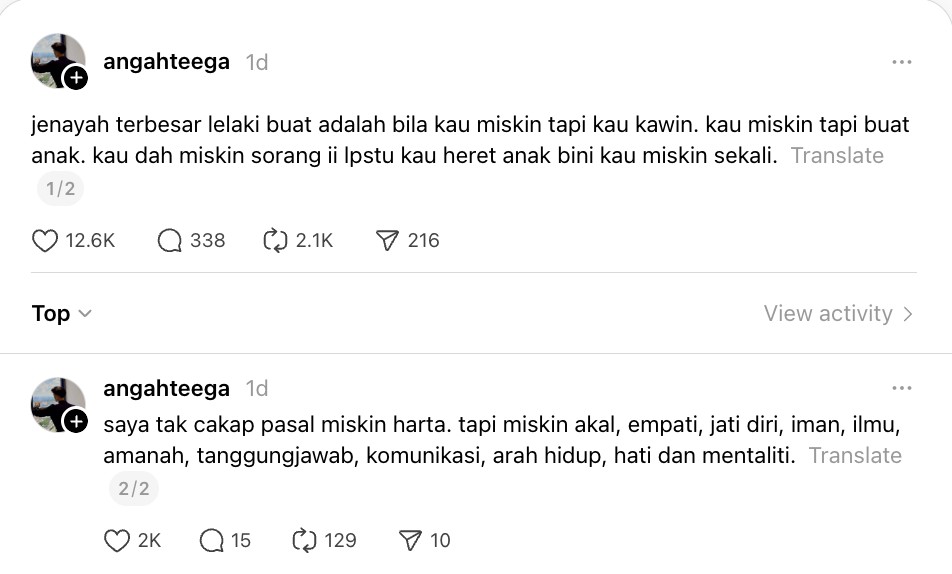
Task: Like the reply post with 2K likes
Action: coord(117,541)
